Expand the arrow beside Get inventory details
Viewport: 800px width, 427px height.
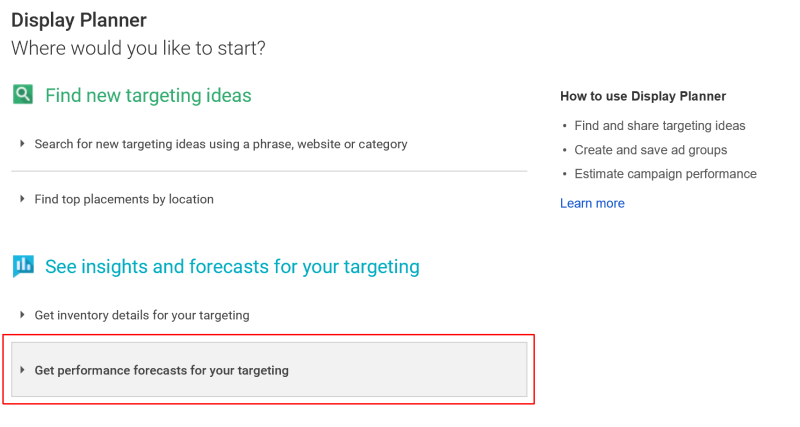(x=22, y=315)
